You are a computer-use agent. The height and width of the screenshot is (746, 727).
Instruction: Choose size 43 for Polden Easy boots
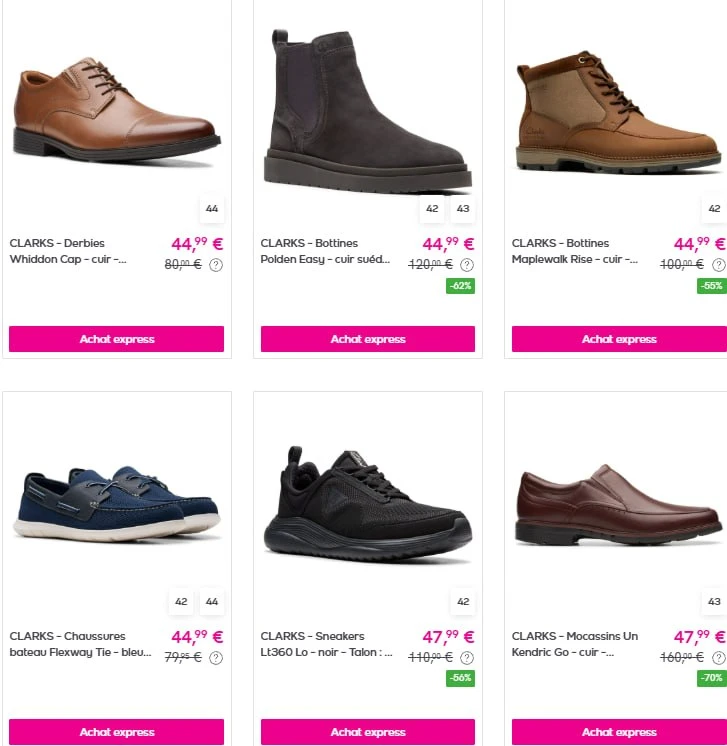463,208
